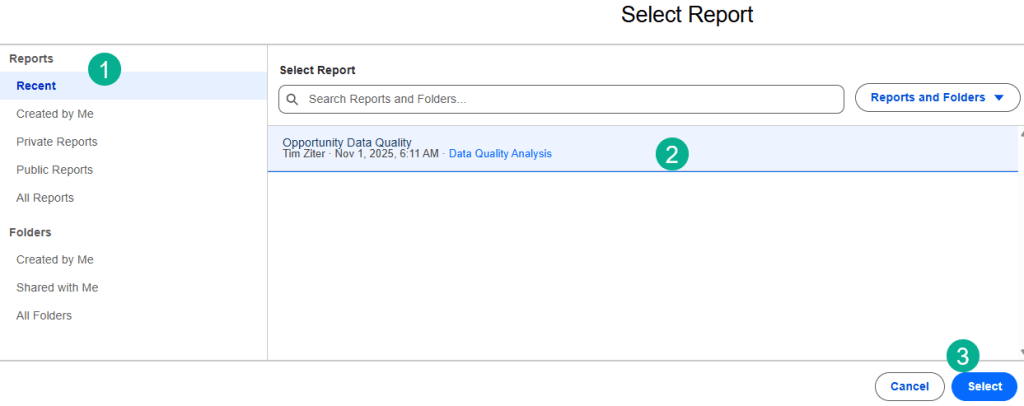Show Created by Me under Folders
1024x406 pixels.
click(54, 260)
